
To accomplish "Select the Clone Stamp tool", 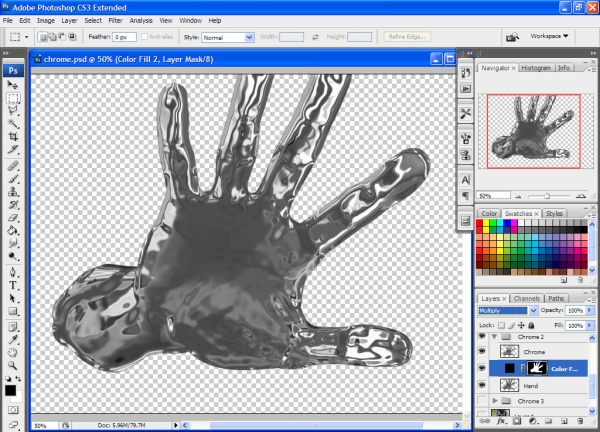I will [x=13, y=191].
